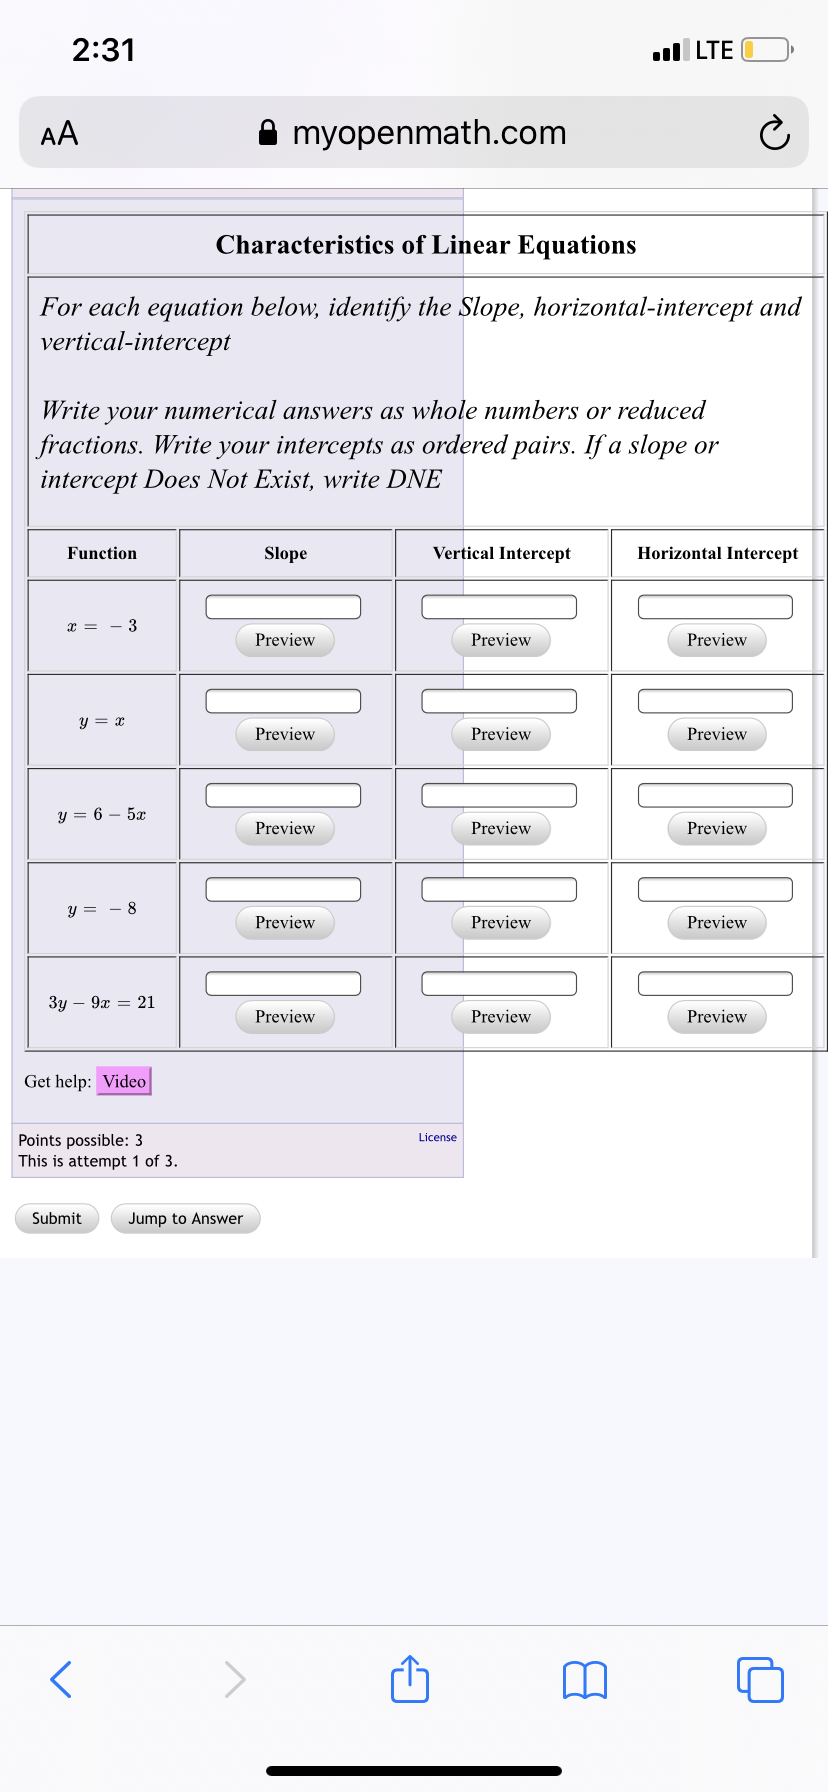The height and width of the screenshot is (1792, 828).
Task: Click the Jump to Answer button
Action: click(185, 1218)
